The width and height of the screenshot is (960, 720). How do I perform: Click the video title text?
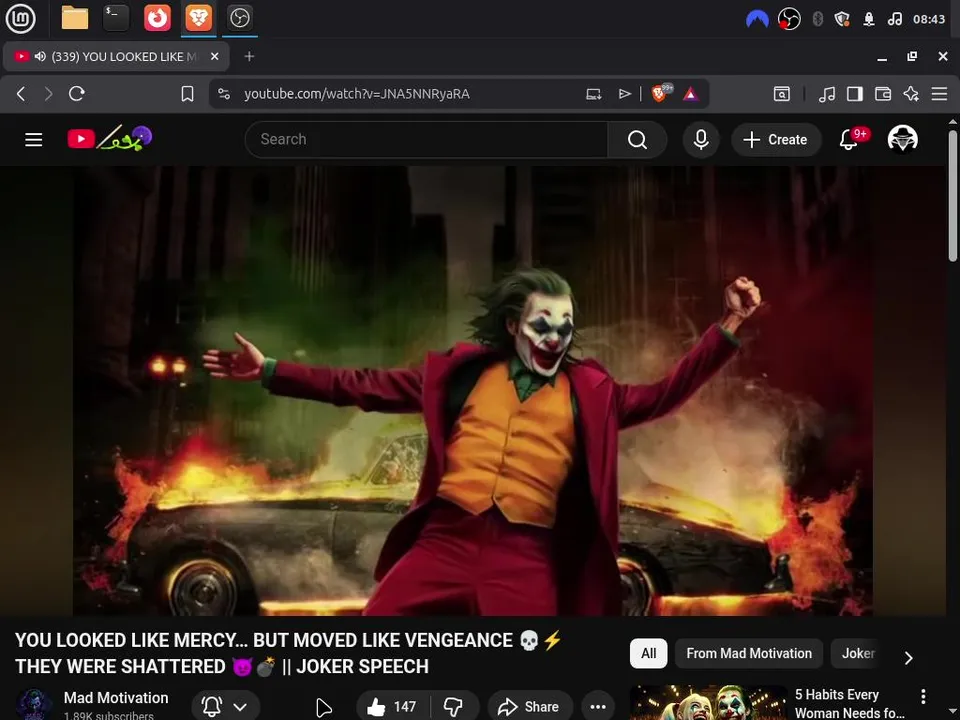pyautogui.click(x=288, y=653)
